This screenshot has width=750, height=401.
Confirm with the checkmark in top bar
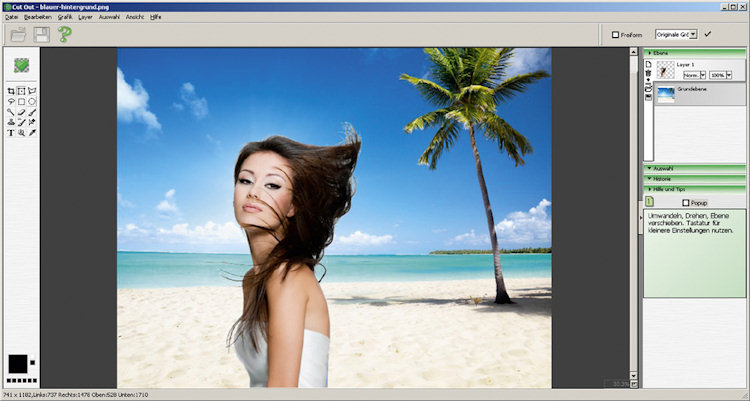click(708, 34)
